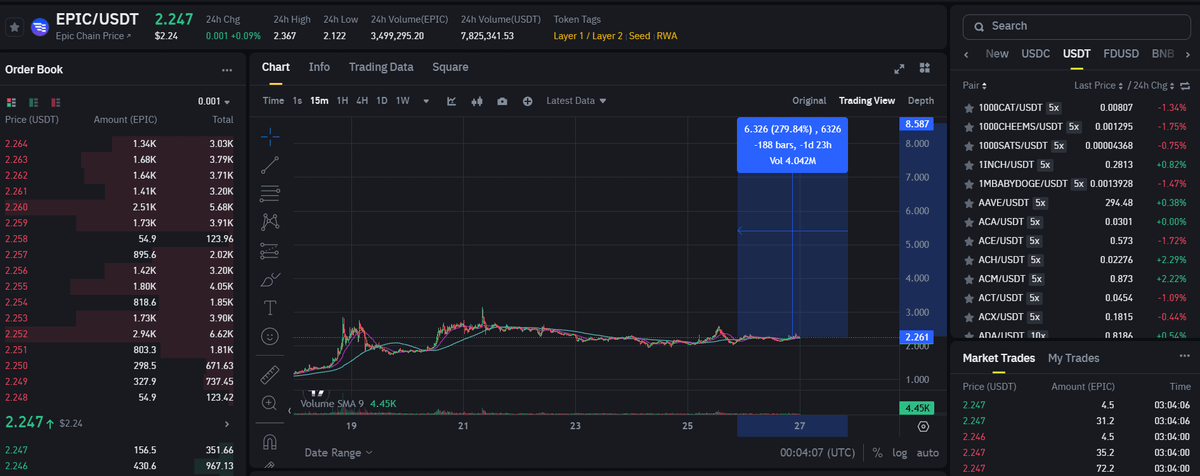Viewport: 1200px width, 476px height.
Task: Open the chart layout grid icon
Action: 925,68
